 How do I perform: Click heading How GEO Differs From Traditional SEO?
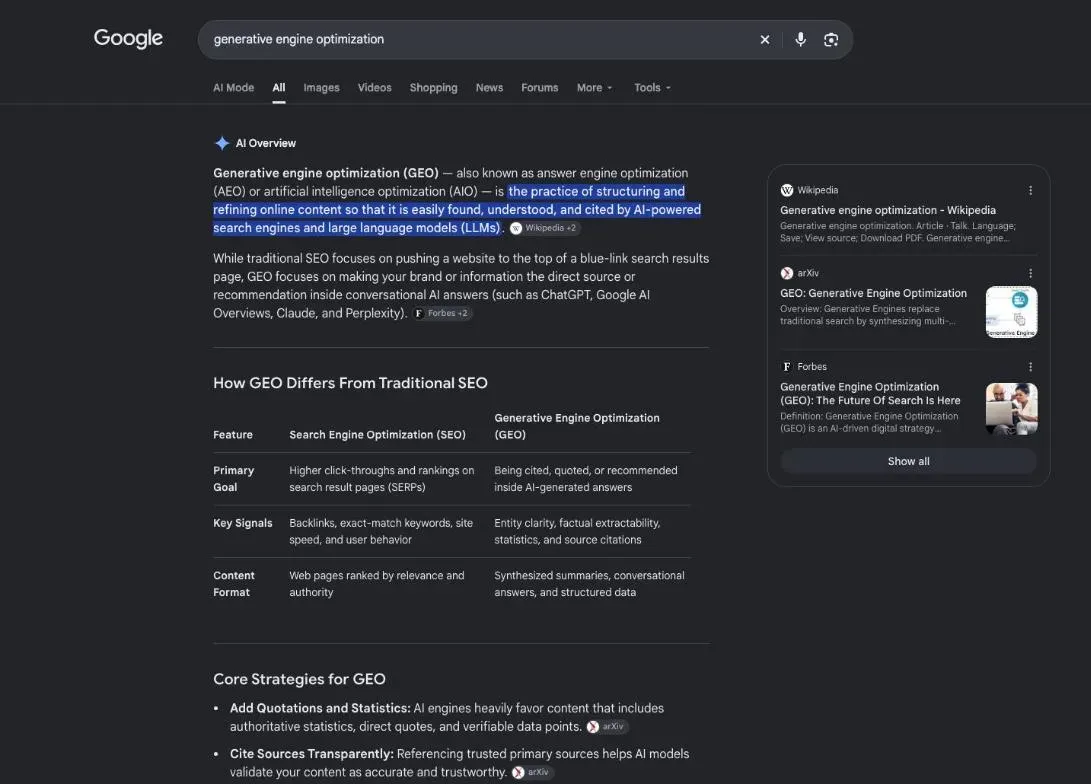[x=351, y=383]
